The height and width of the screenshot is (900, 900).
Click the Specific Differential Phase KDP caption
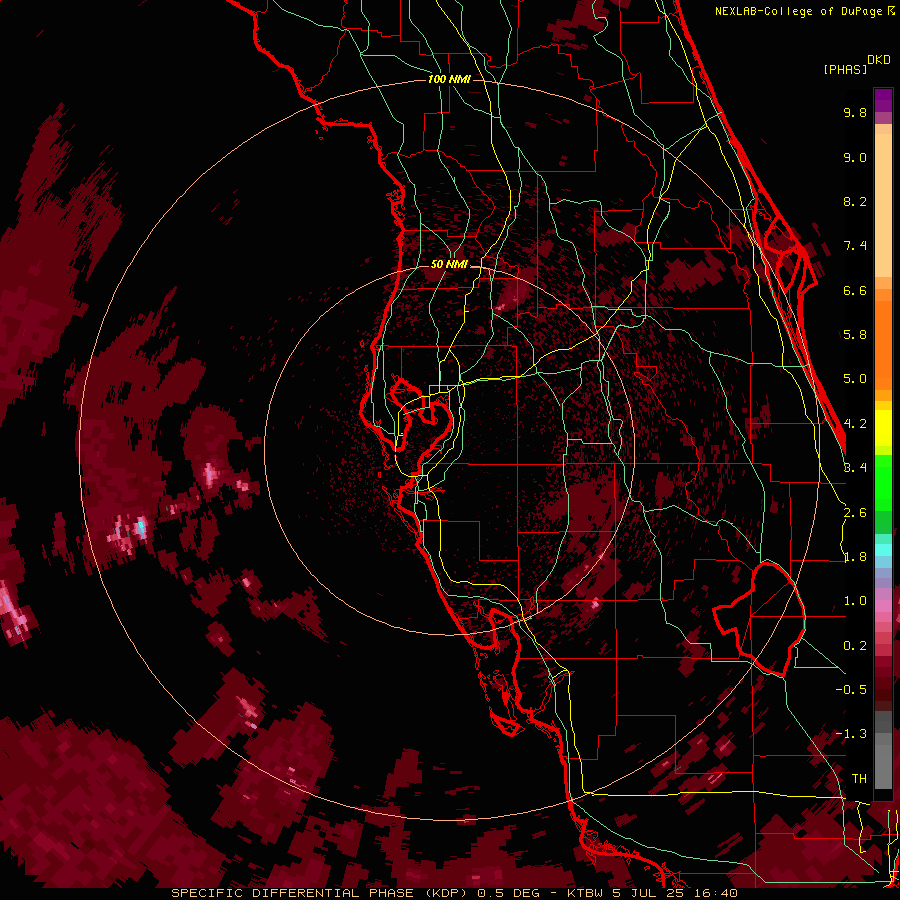(454, 893)
